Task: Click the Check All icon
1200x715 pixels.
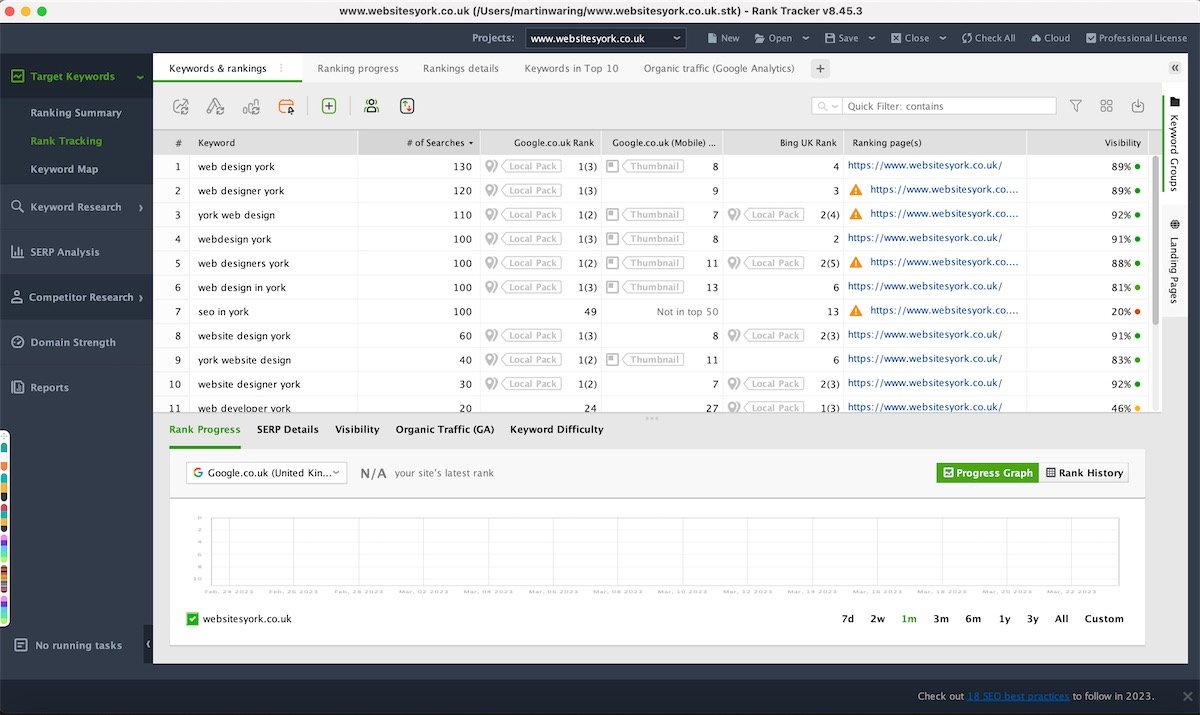Action: coord(967,38)
